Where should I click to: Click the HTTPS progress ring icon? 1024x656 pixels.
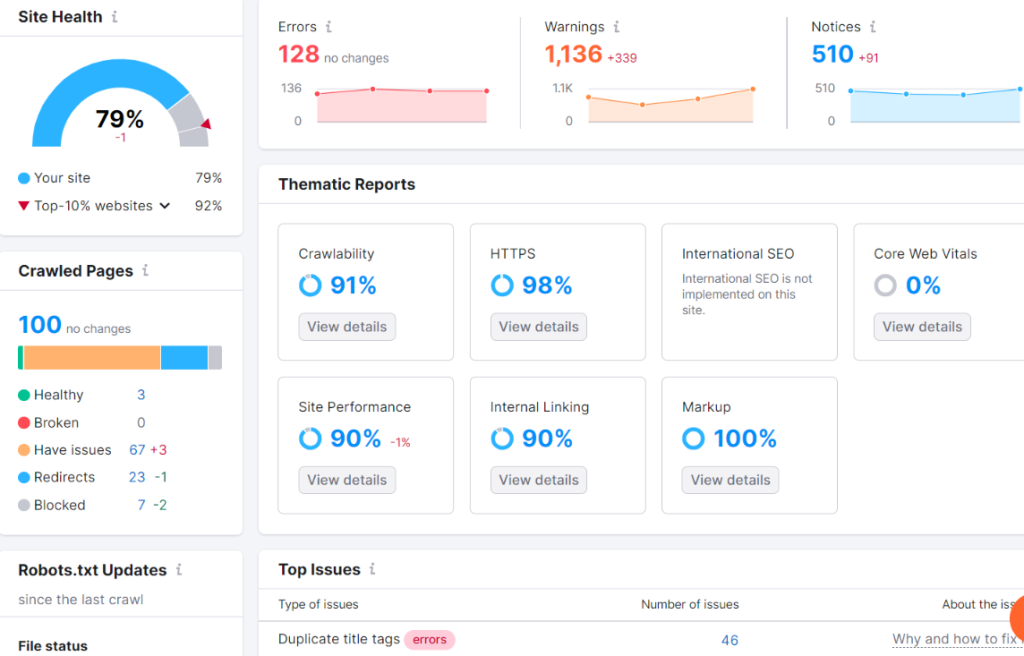pyautogui.click(x=501, y=285)
